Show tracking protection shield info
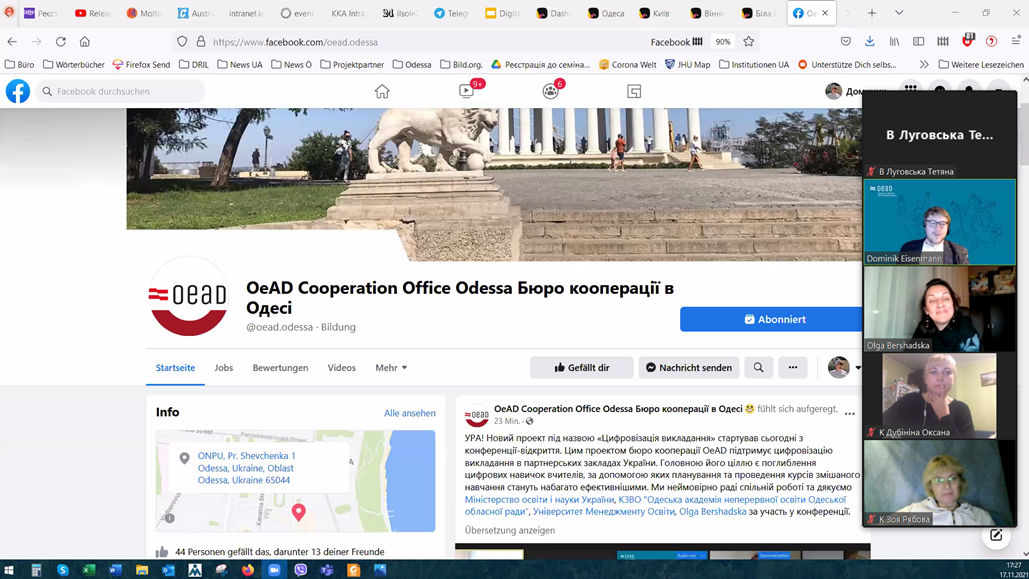The width and height of the screenshot is (1029, 579). [x=182, y=41]
